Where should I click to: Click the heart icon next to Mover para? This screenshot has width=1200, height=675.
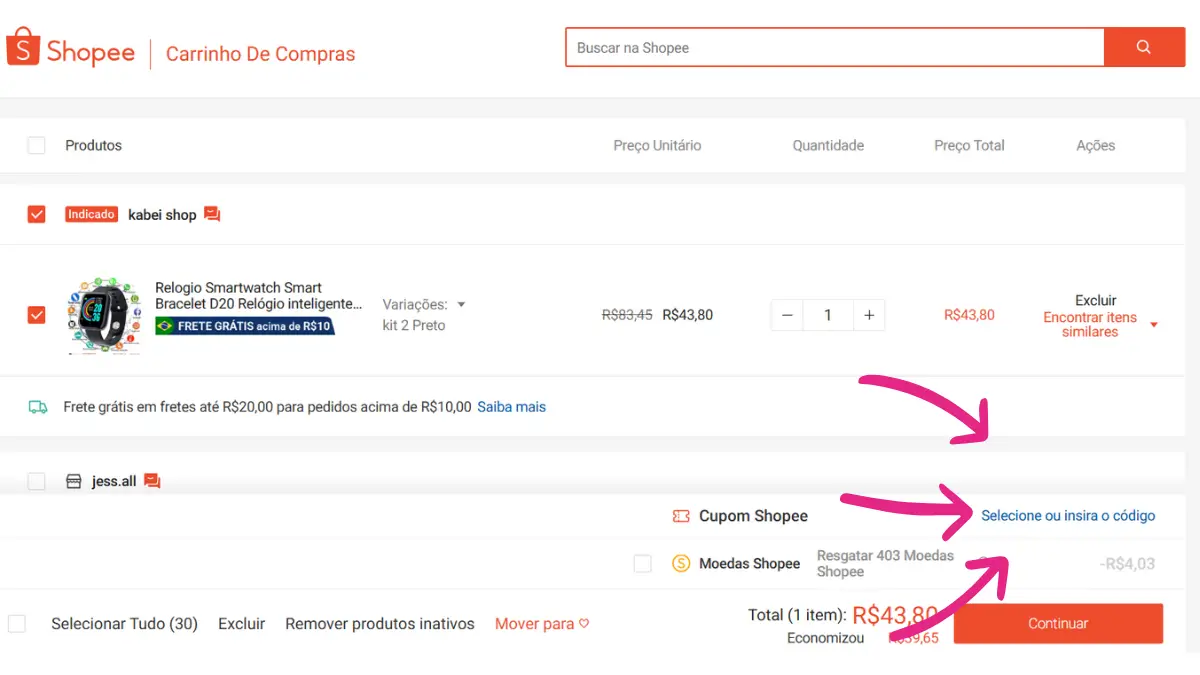point(584,623)
